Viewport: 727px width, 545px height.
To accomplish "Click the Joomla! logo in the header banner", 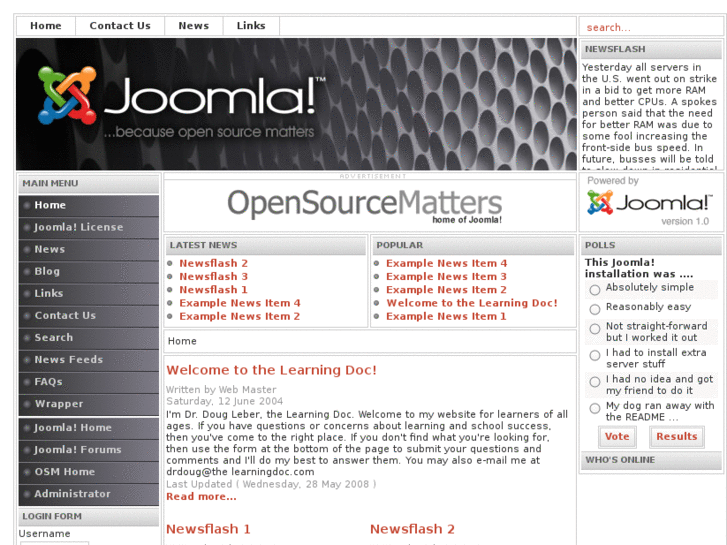I will point(181,102).
